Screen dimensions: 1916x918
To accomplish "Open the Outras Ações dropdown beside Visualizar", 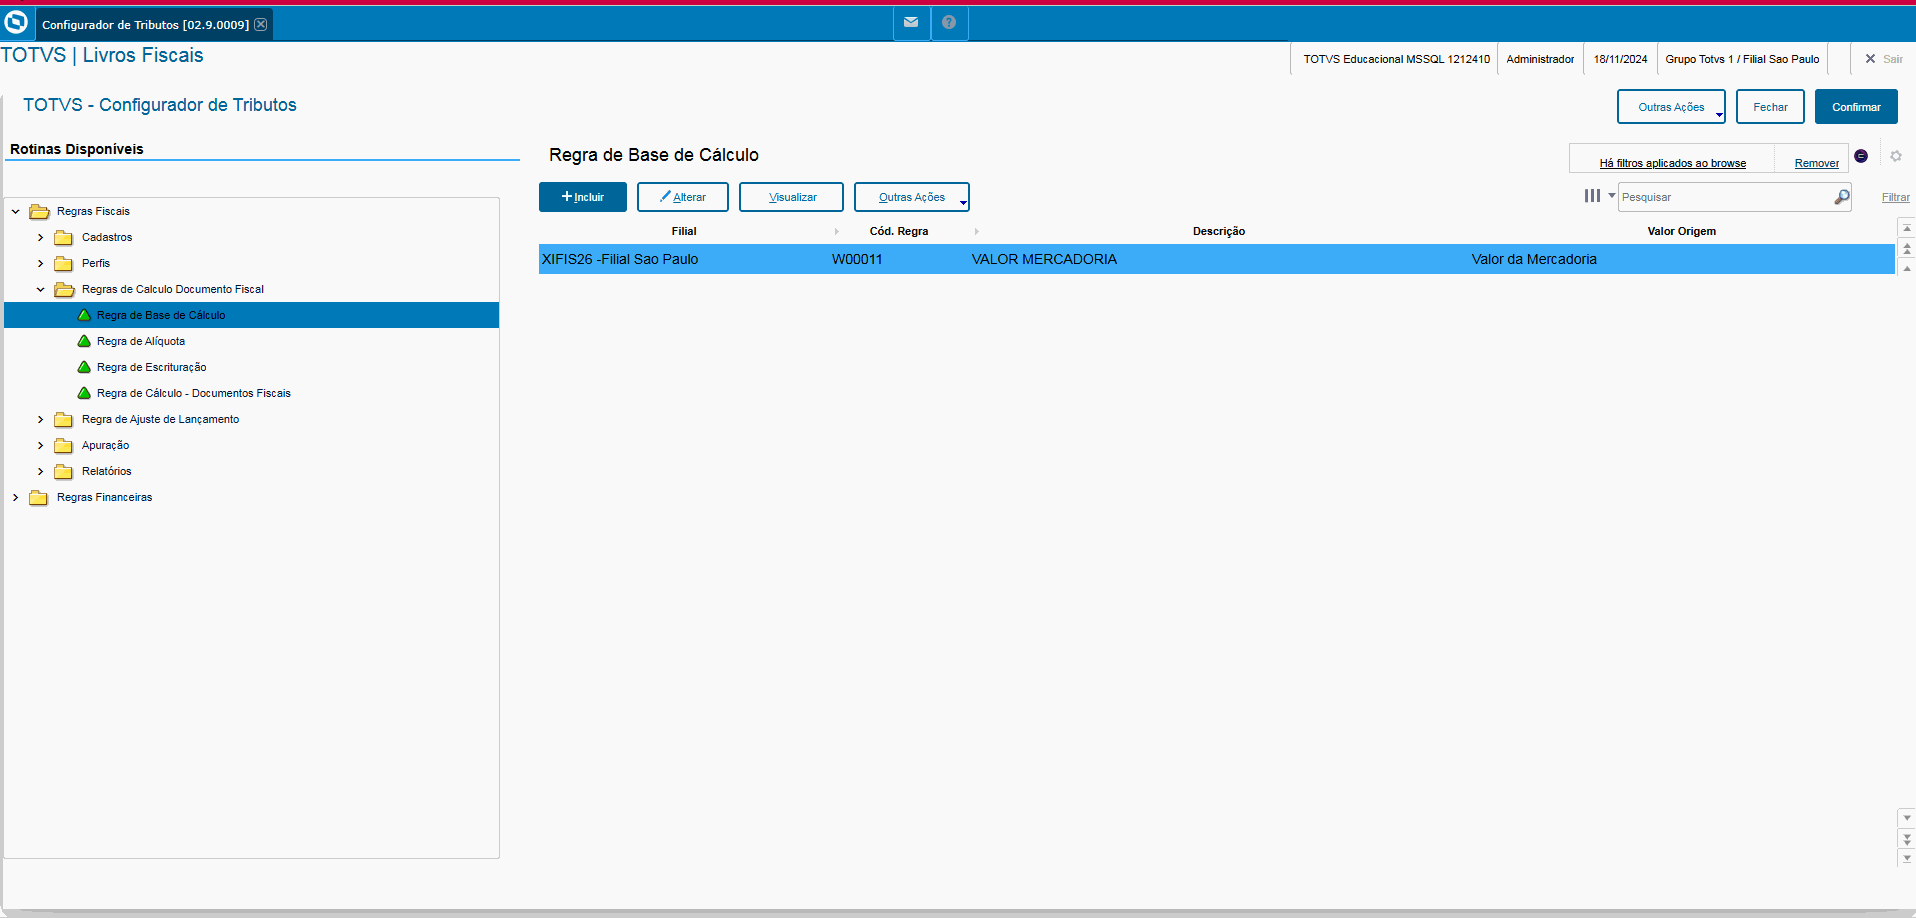I will coord(912,197).
